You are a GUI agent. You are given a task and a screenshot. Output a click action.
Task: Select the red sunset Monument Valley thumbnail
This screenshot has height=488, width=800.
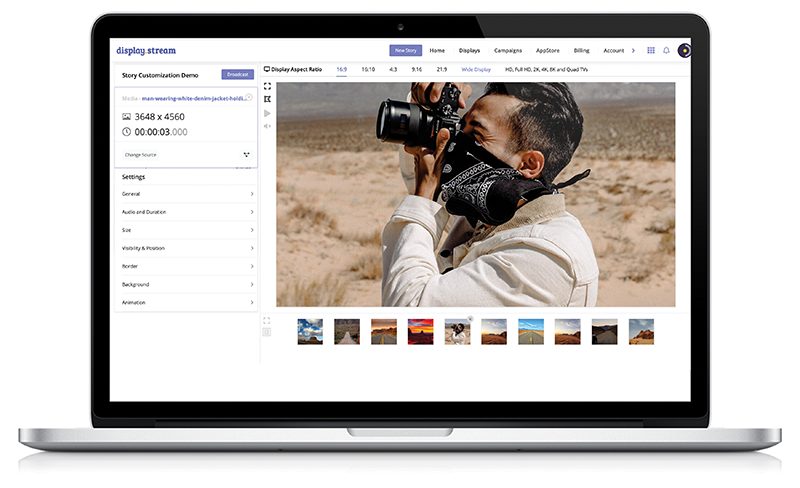tap(420, 332)
